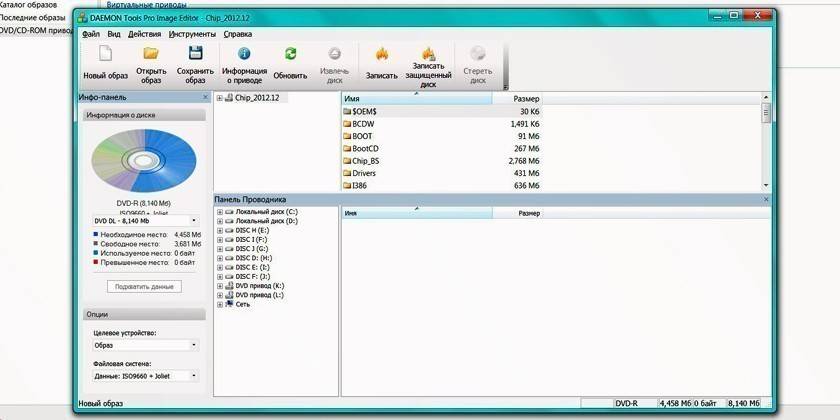This screenshot has width=840, height=420.
Task: Expand Локальный диск (C:) in explorer
Action: [x=219, y=213]
